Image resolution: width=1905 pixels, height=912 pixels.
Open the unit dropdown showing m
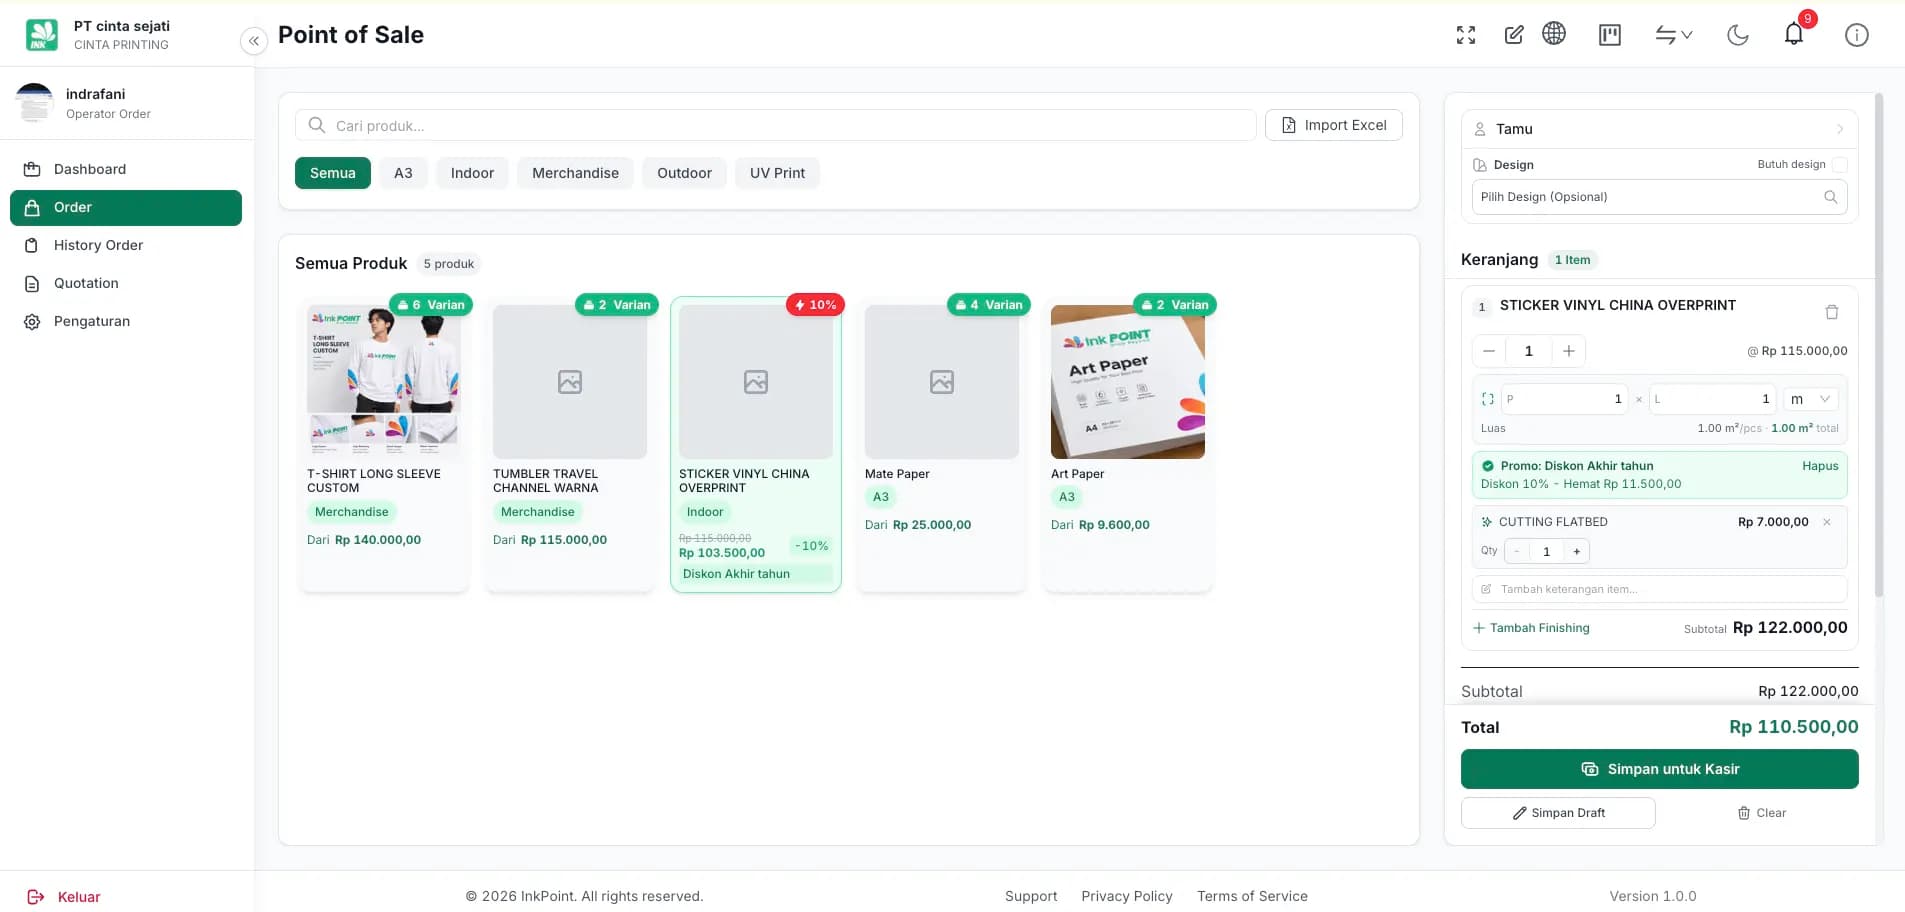(x=1811, y=399)
